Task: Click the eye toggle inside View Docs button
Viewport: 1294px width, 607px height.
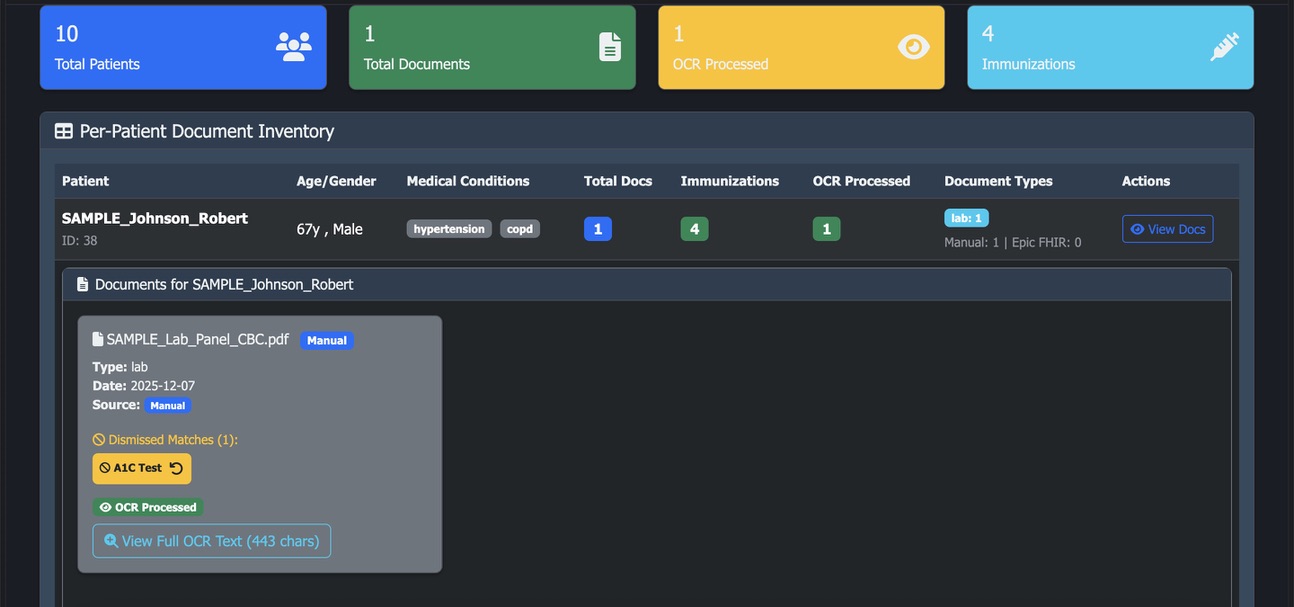Action: [1137, 228]
